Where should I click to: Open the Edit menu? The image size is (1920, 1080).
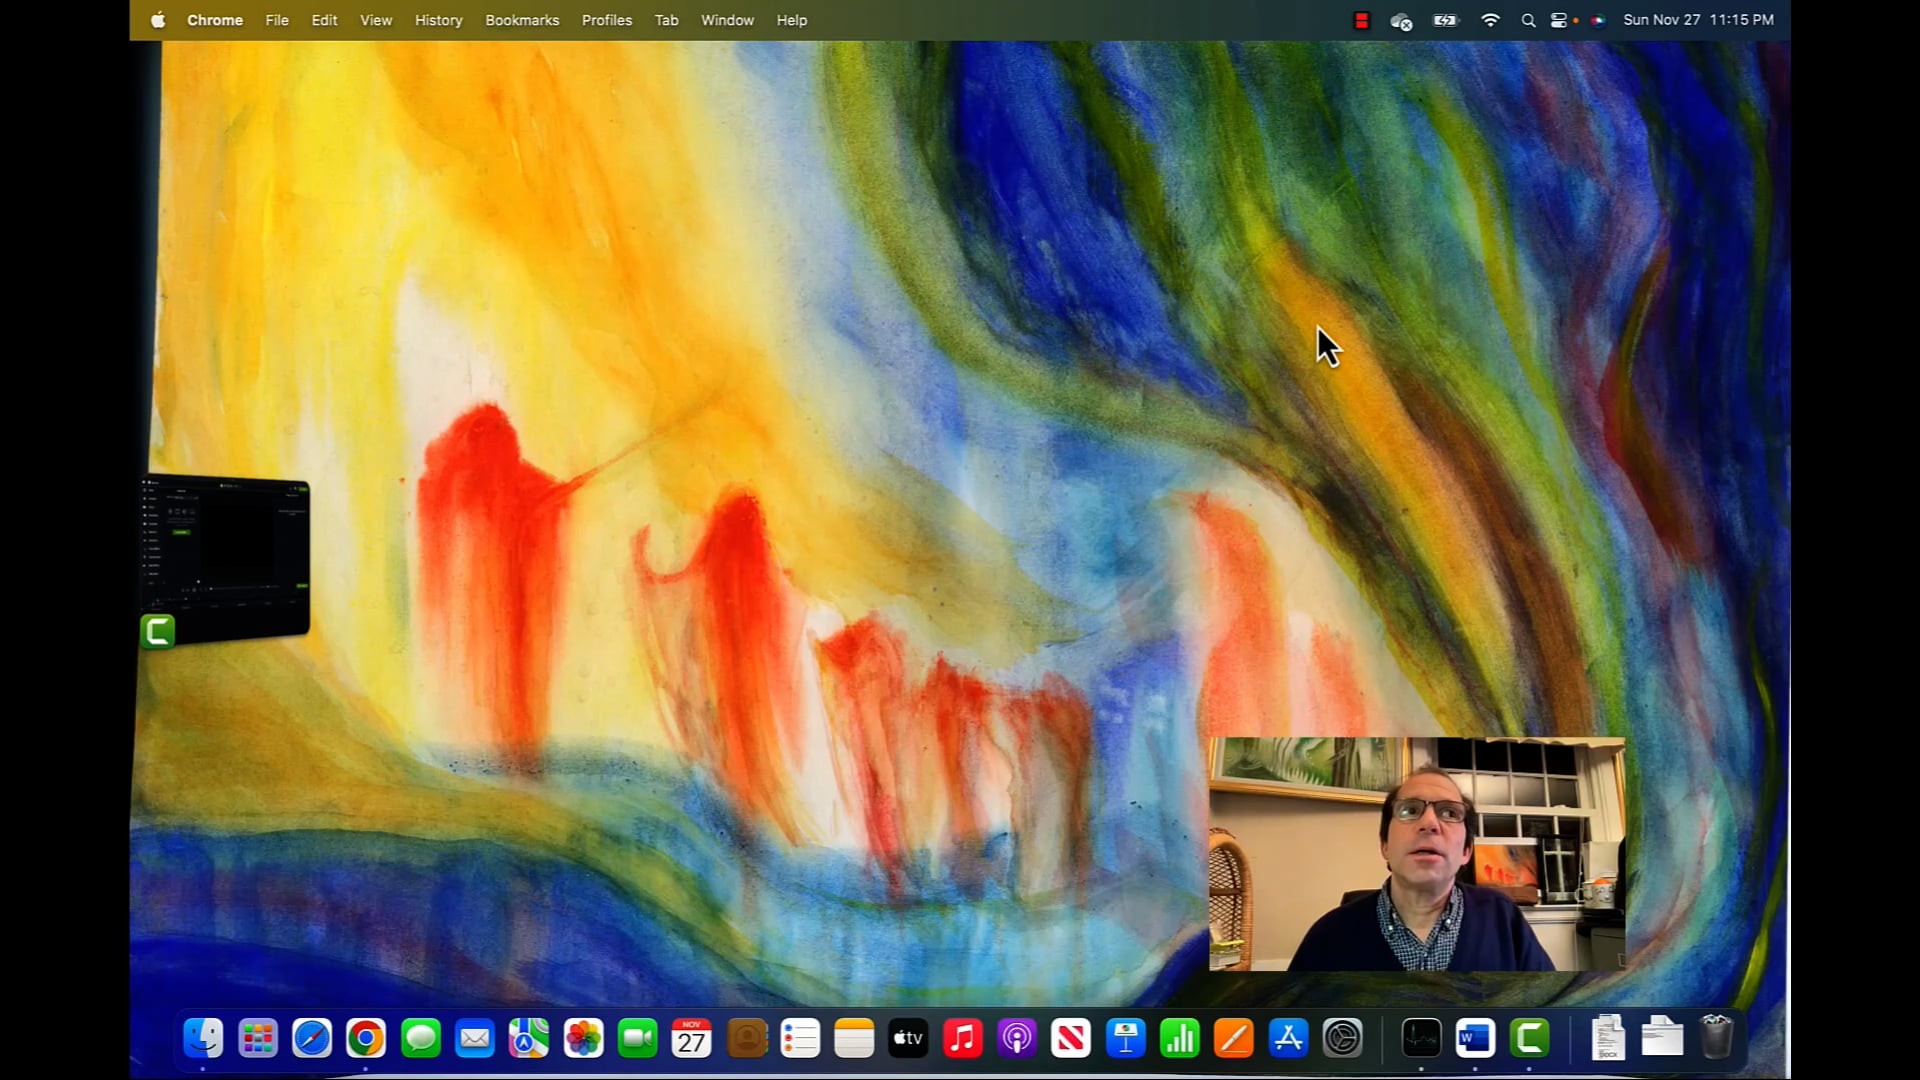click(324, 20)
